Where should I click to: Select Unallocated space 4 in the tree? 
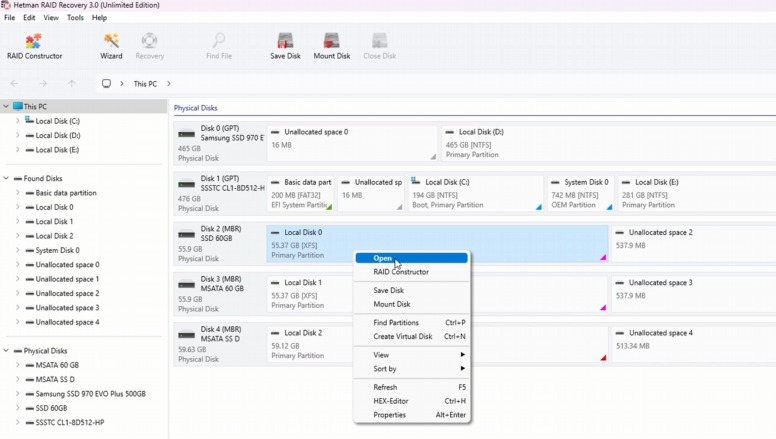click(x=67, y=322)
